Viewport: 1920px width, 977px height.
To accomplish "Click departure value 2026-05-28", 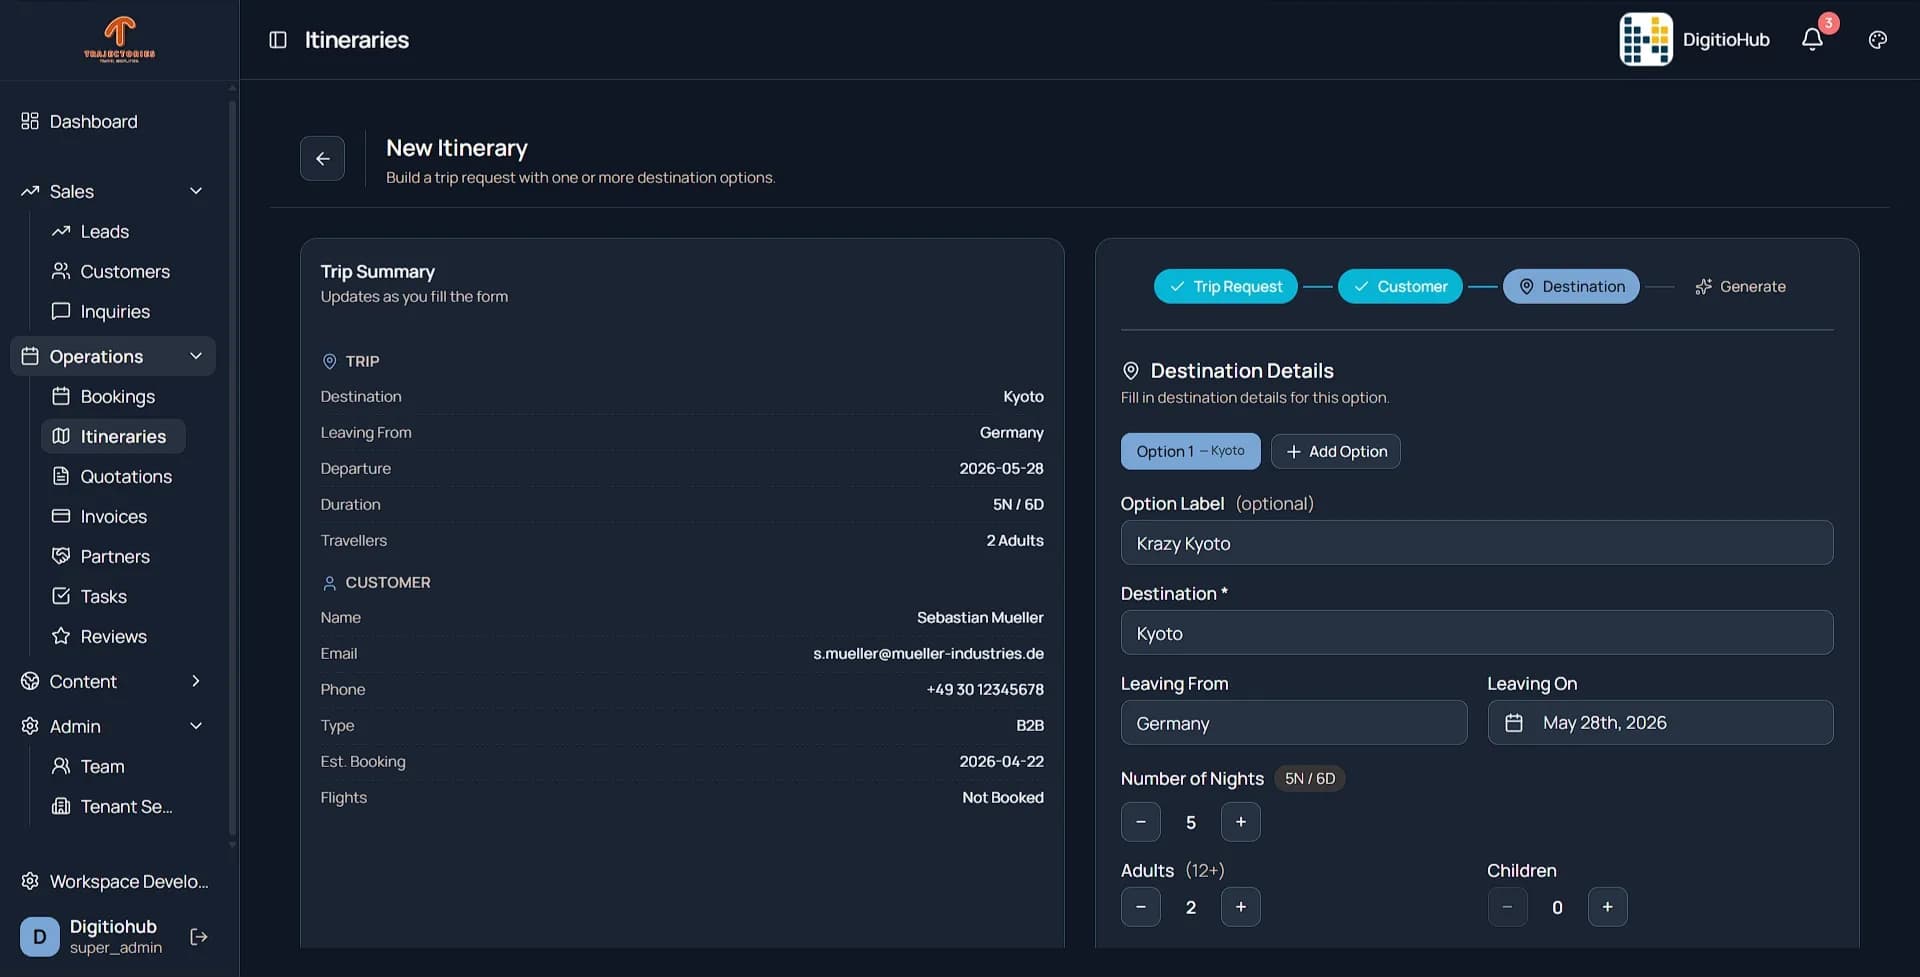I will [x=1001, y=468].
